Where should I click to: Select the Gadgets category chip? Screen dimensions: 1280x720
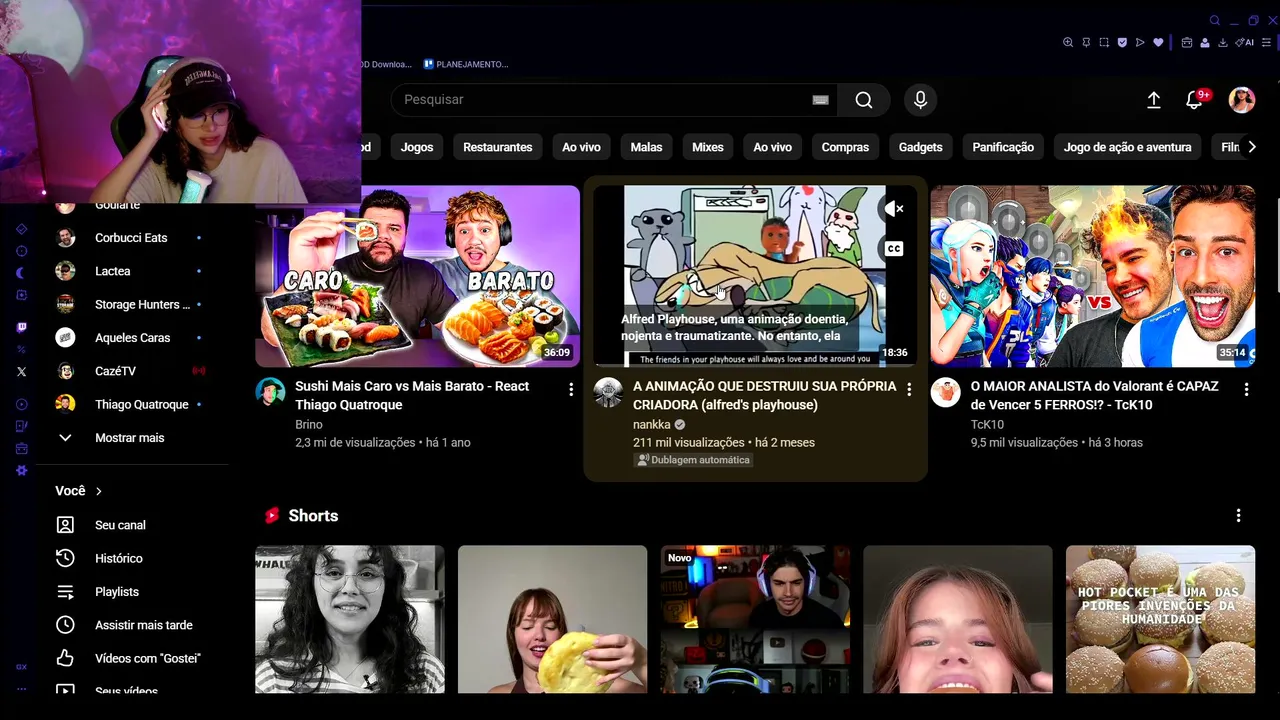click(920, 147)
